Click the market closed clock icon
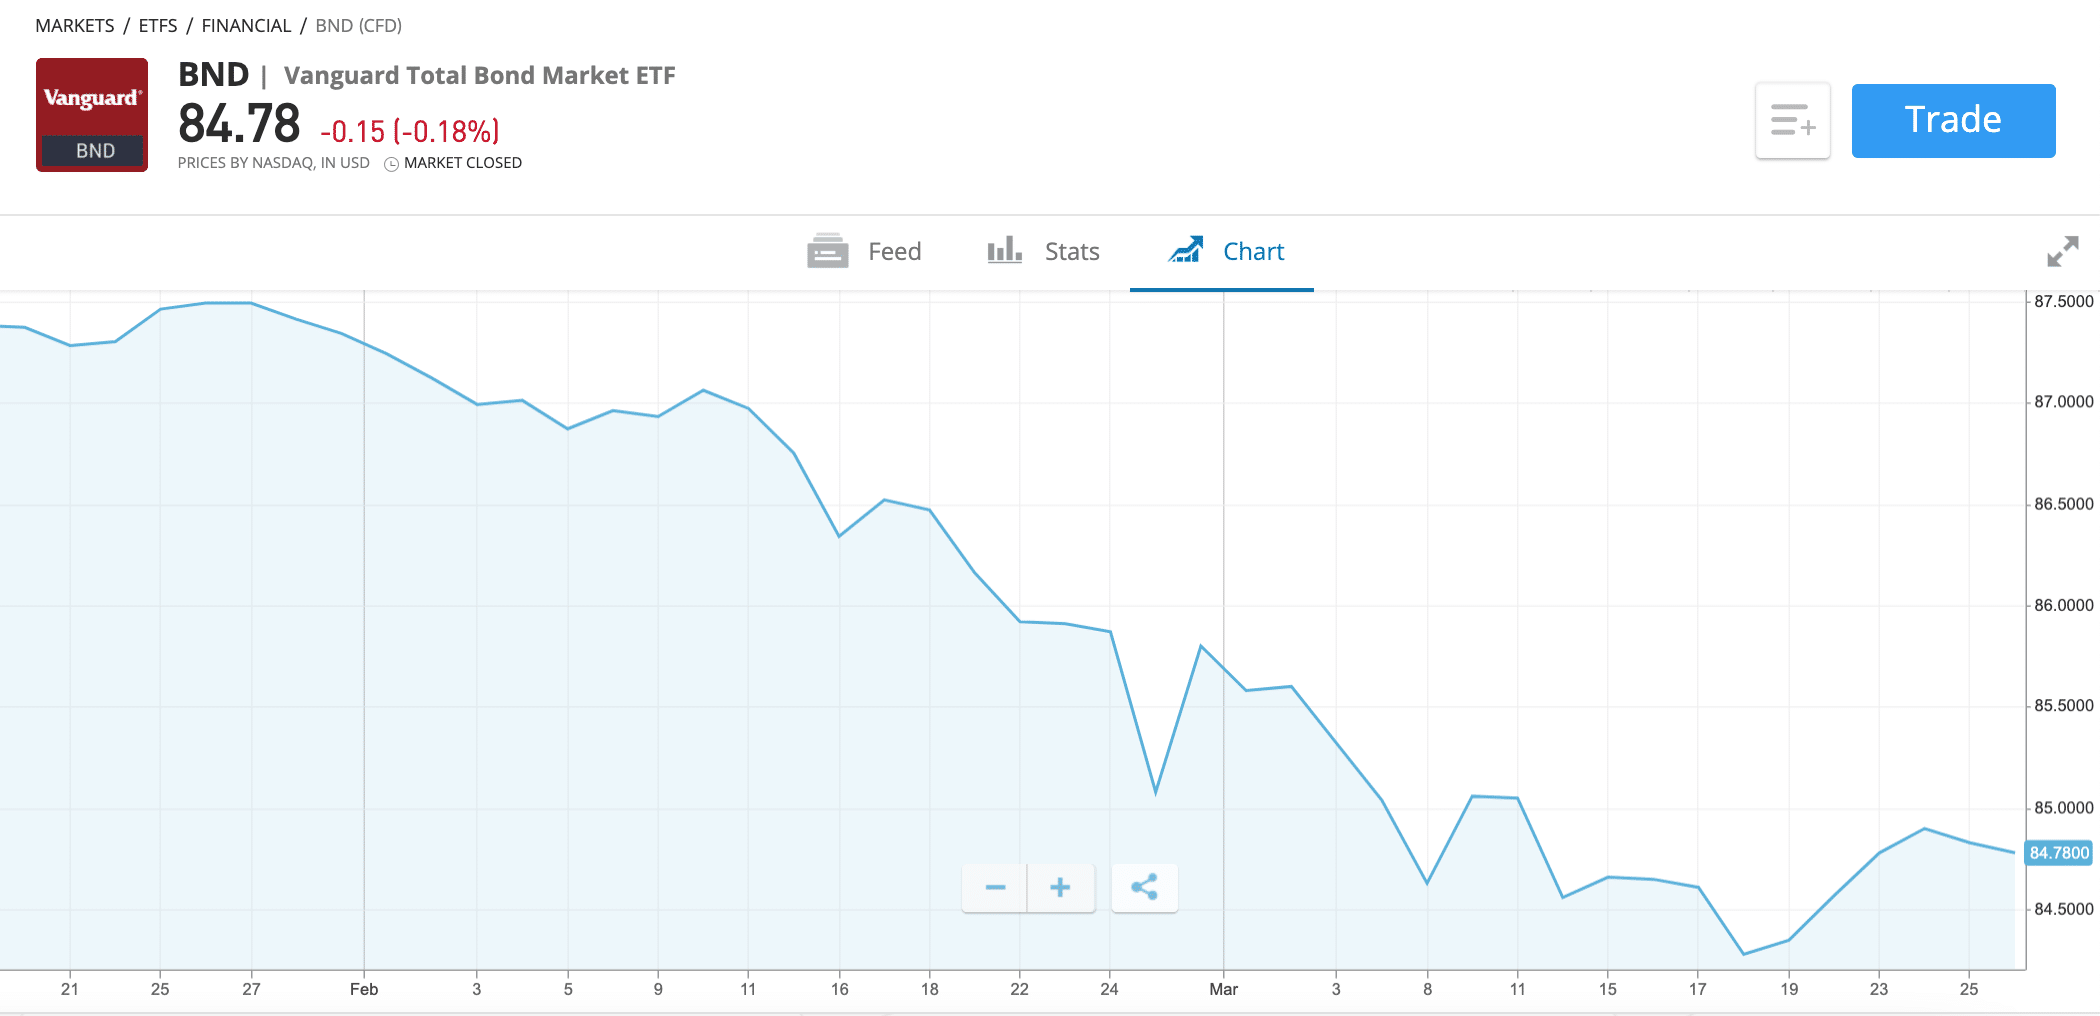The width and height of the screenshot is (2100, 1016). point(392,164)
